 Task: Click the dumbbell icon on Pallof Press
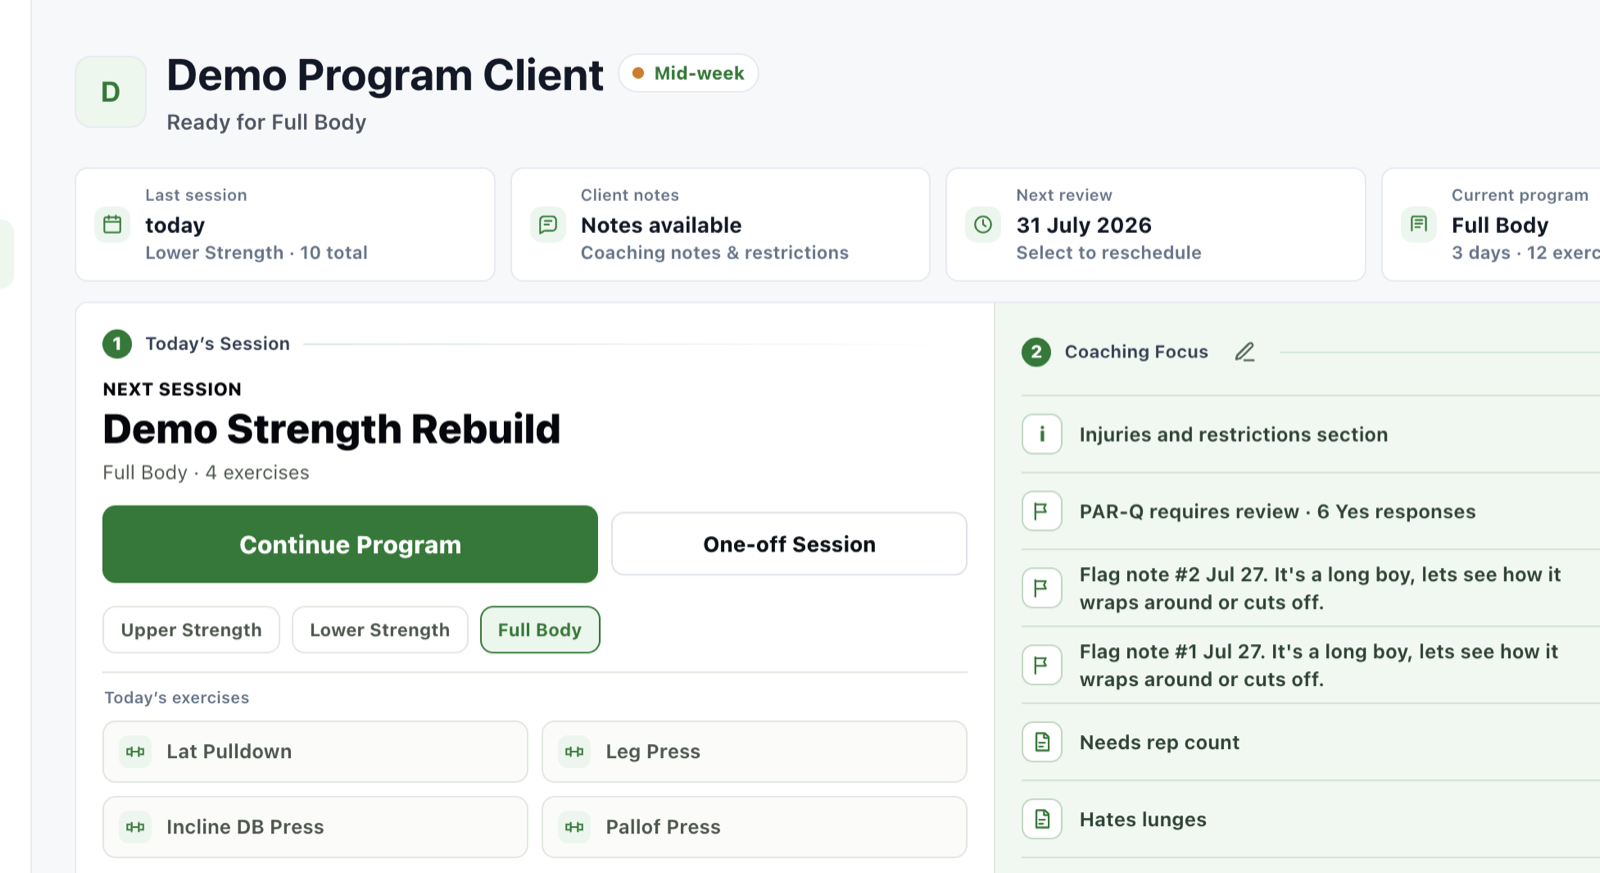click(575, 827)
